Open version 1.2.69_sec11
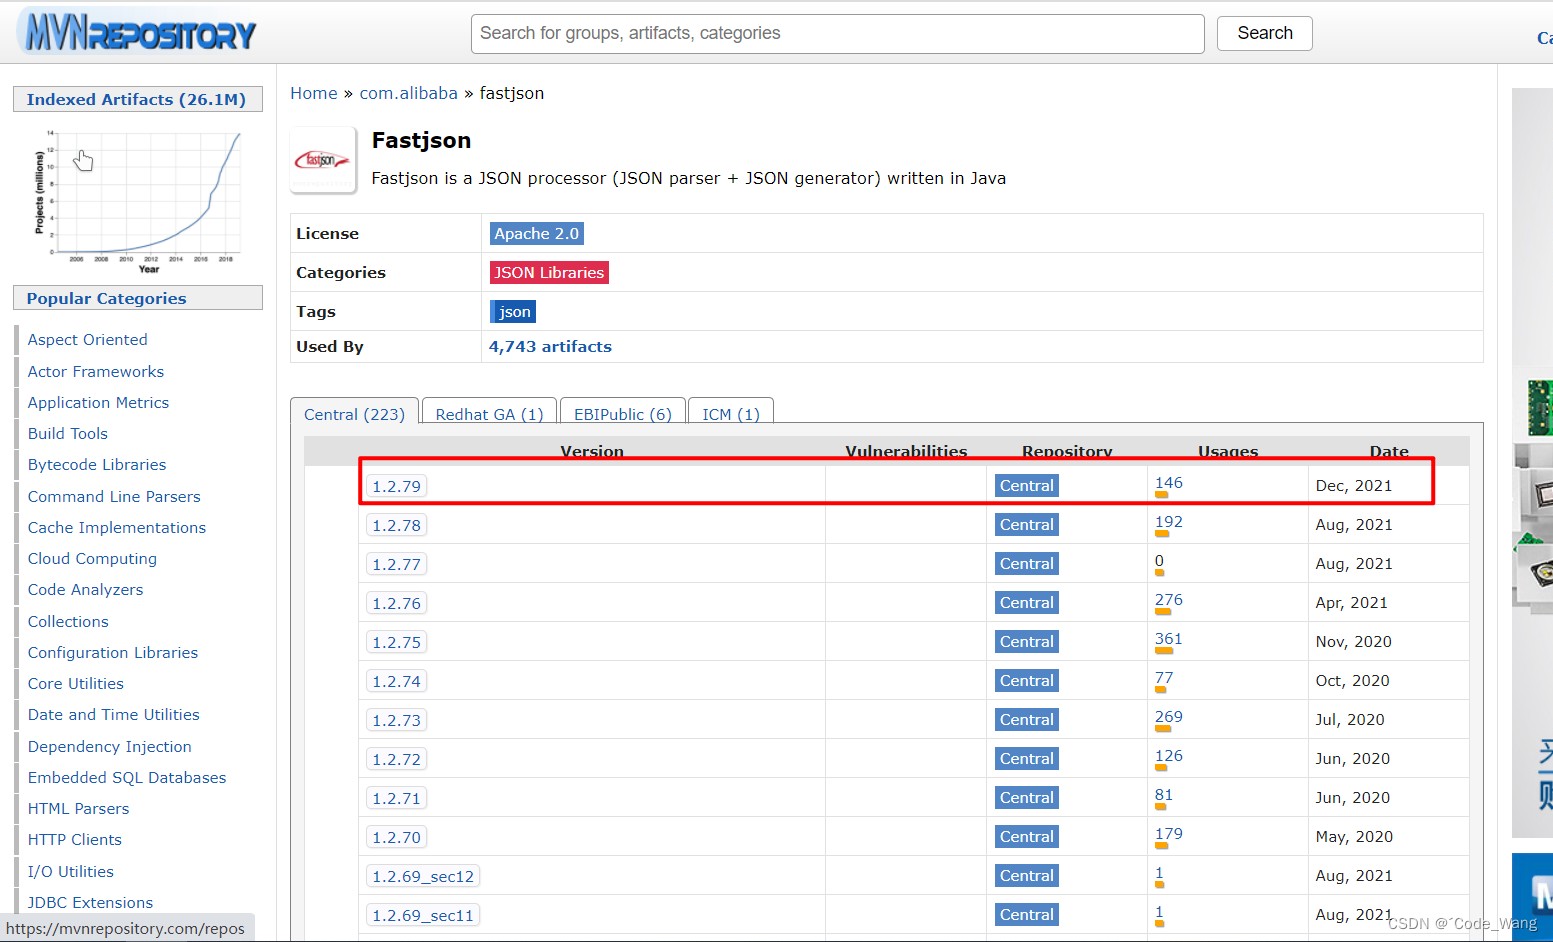The width and height of the screenshot is (1553, 942). coord(423,915)
